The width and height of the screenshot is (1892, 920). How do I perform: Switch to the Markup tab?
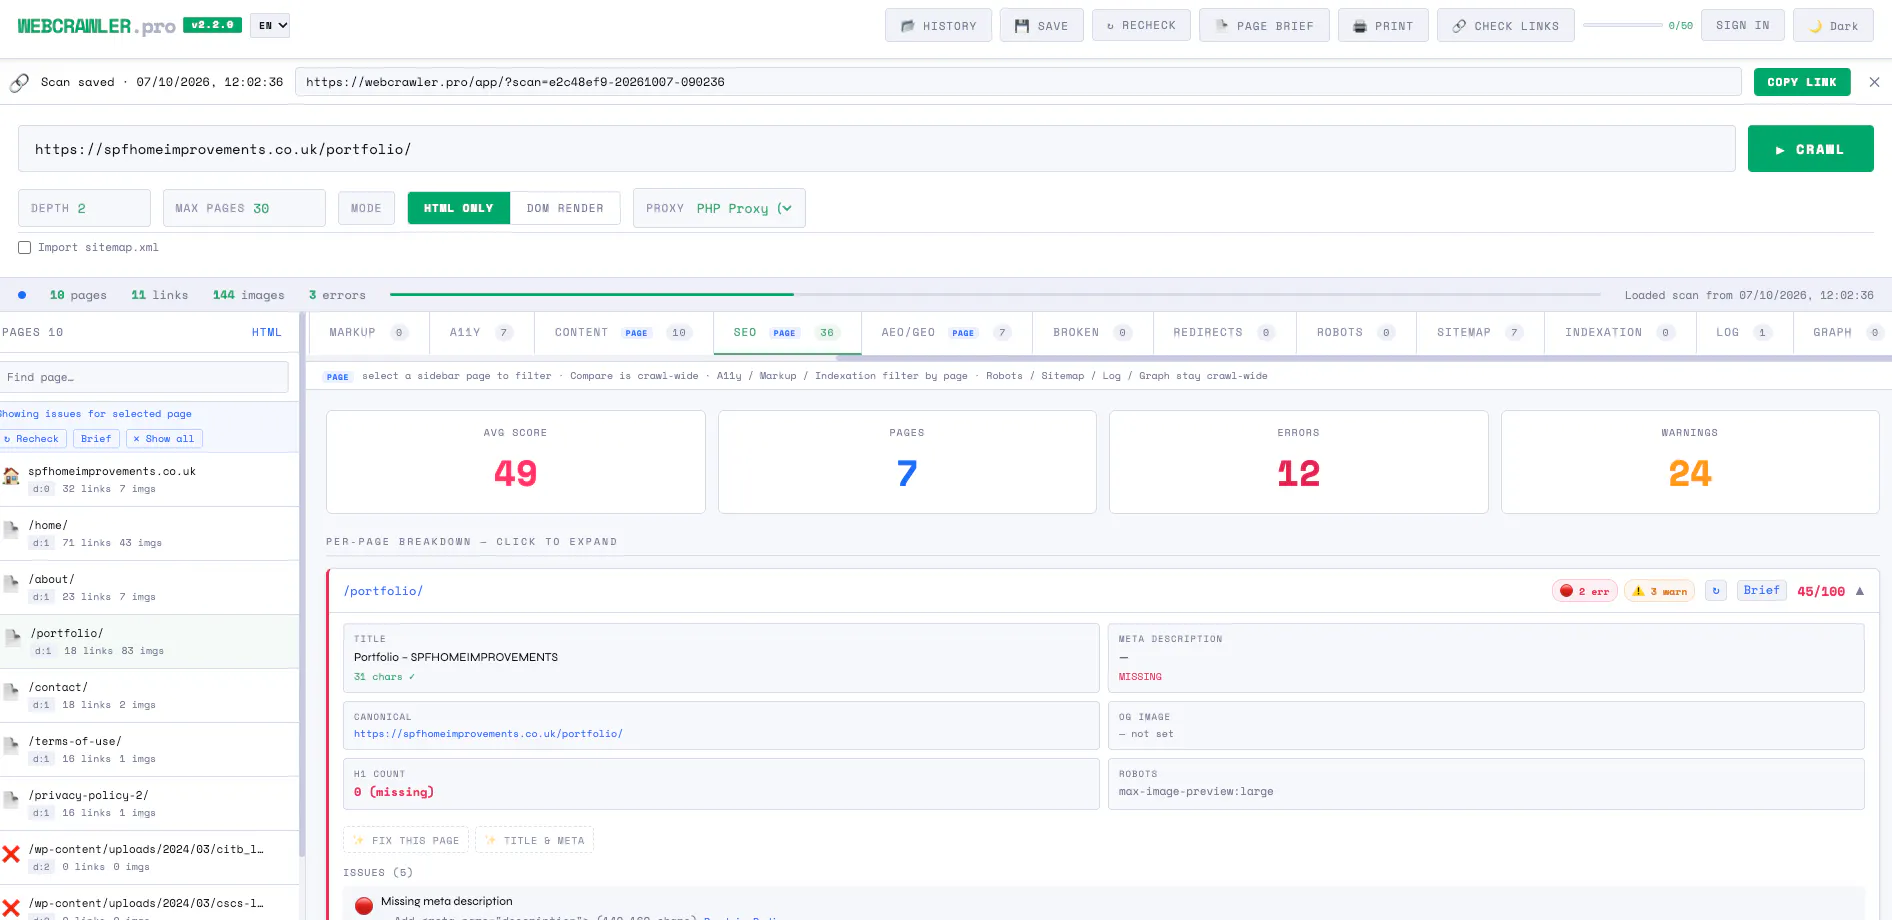click(x=369, y=333)
